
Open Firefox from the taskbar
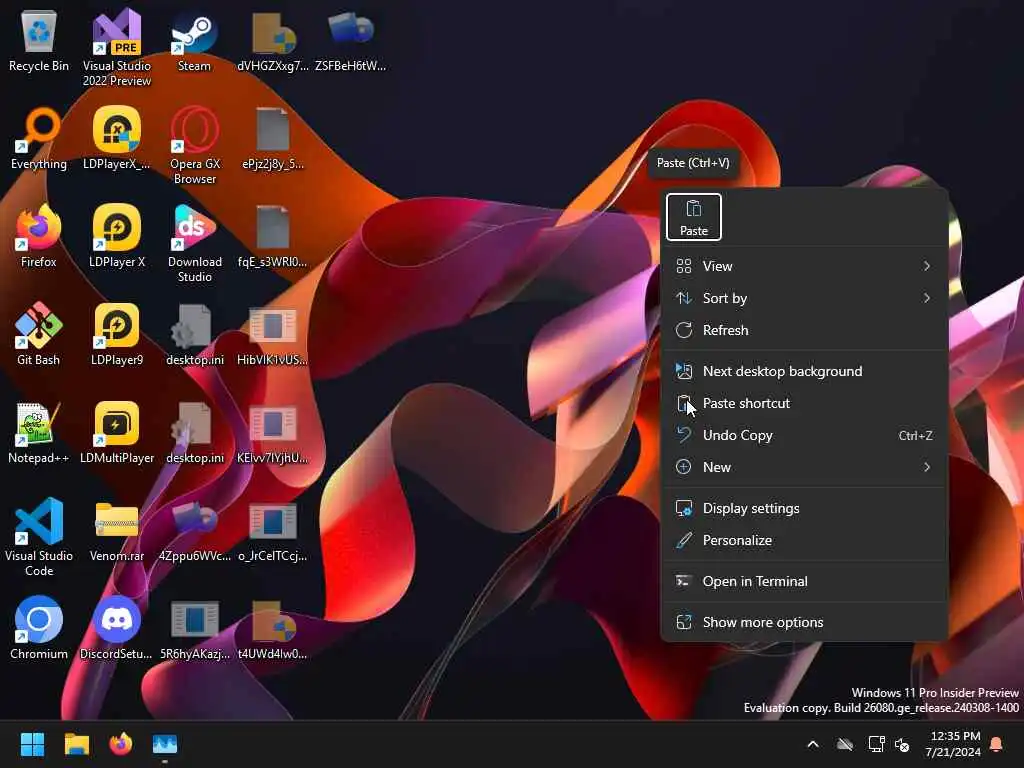tap(121, 744)
